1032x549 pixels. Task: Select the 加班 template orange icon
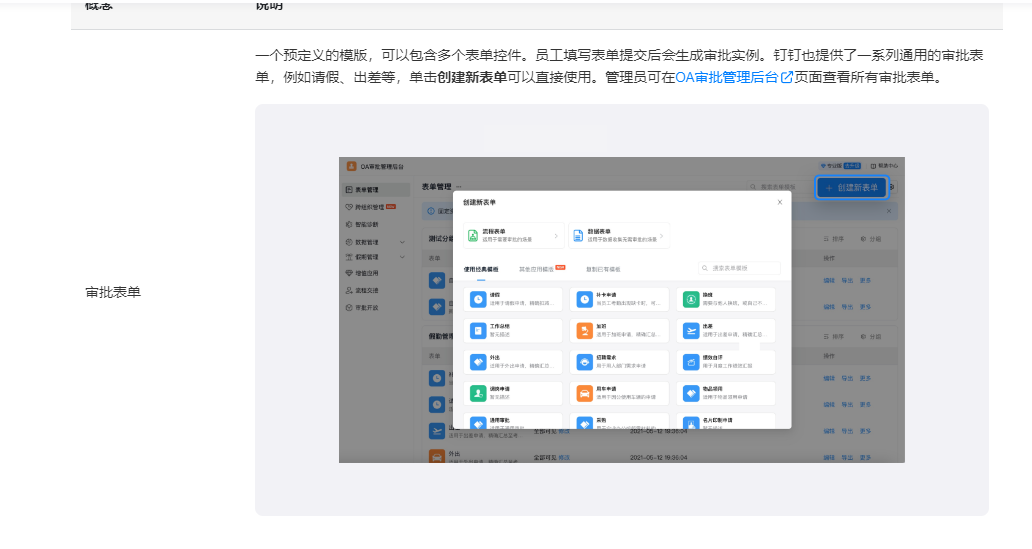click(x=584, y=330)
